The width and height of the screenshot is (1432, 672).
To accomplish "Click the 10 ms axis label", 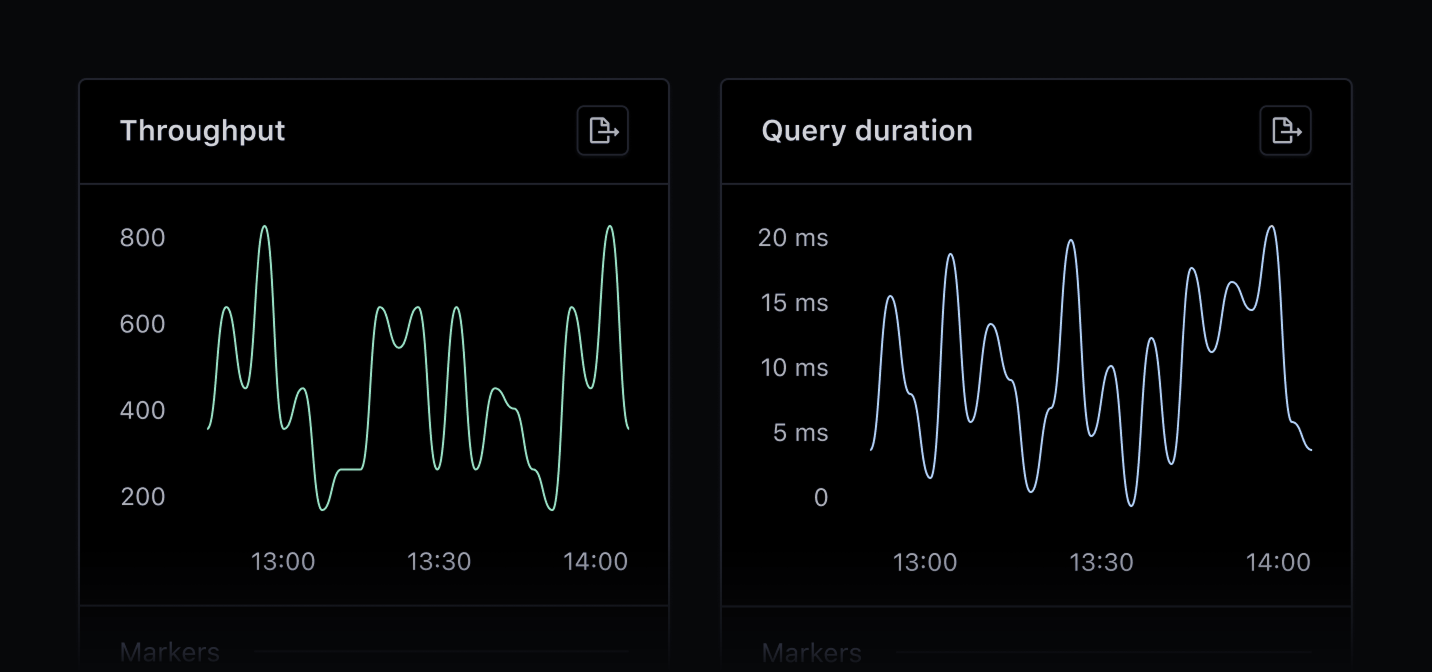I will coord(794,368).
